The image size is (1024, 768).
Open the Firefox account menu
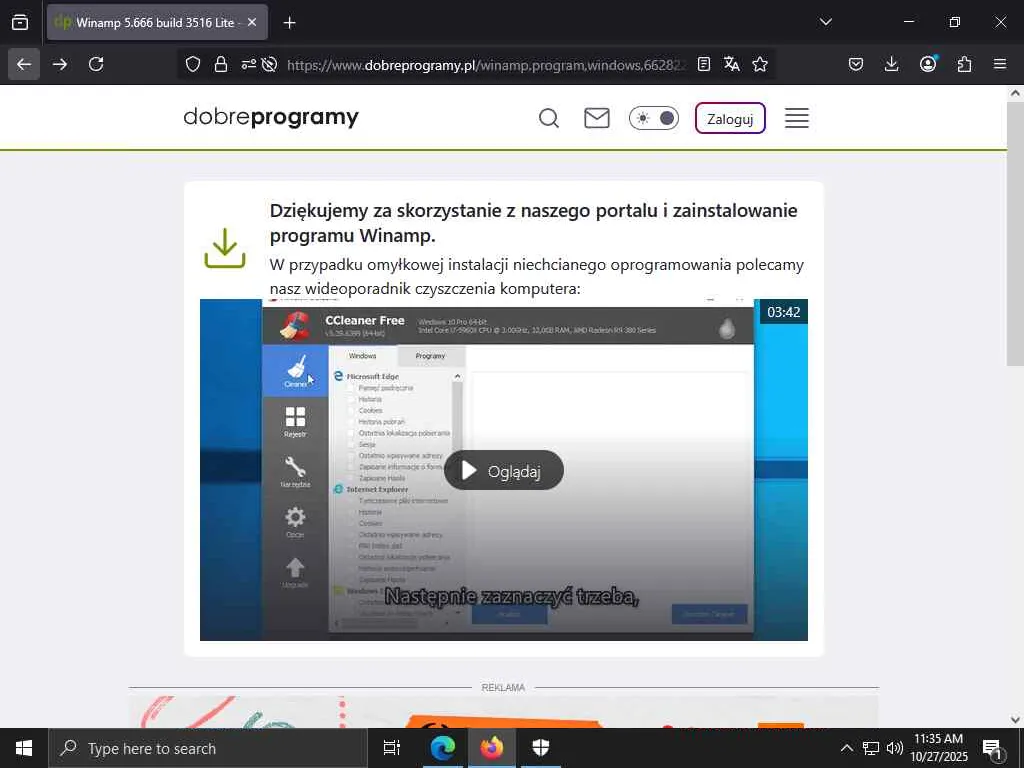pos(928,64)
